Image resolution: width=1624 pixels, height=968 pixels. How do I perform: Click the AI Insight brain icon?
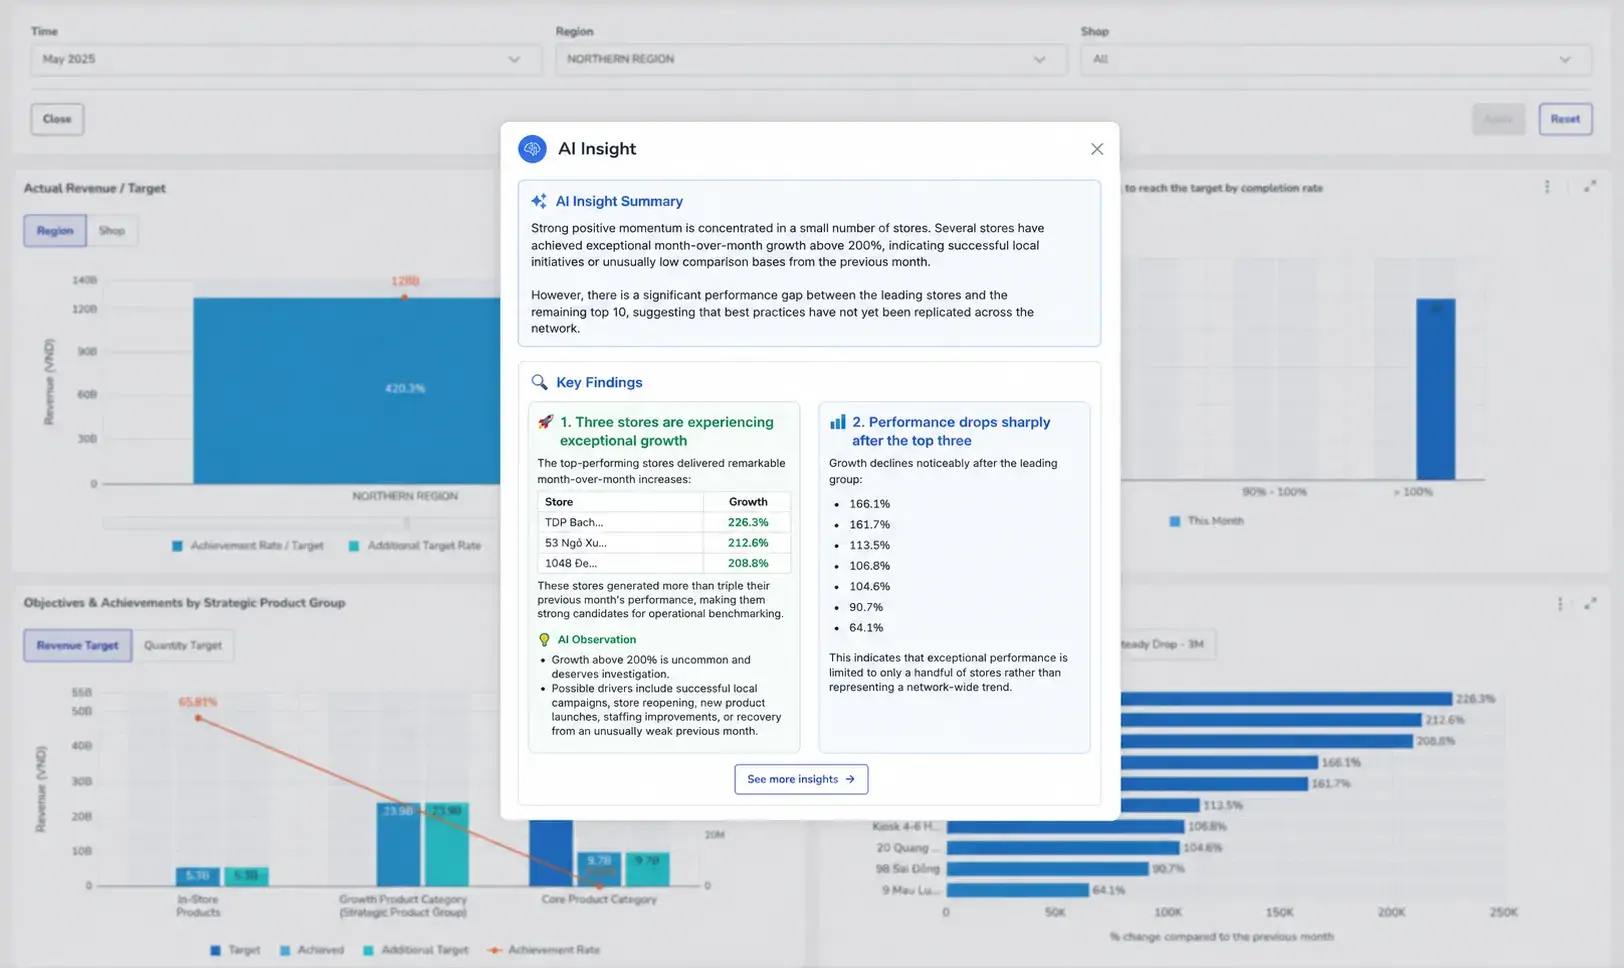point(532,149)
